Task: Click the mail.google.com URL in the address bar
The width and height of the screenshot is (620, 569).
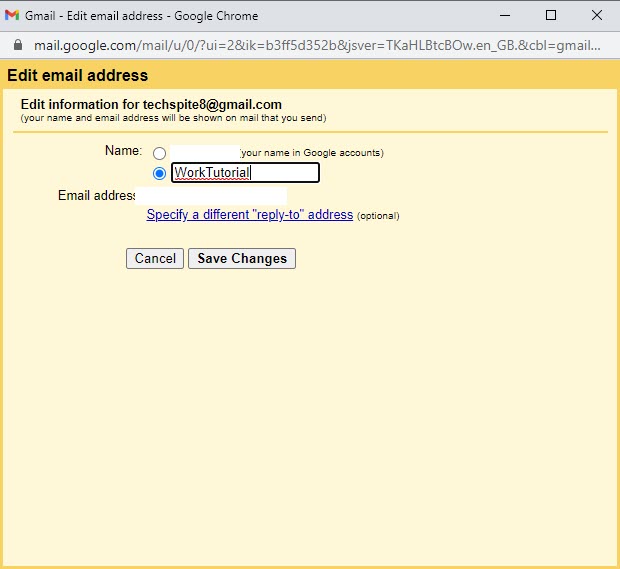Action: (x=300, y=46)
